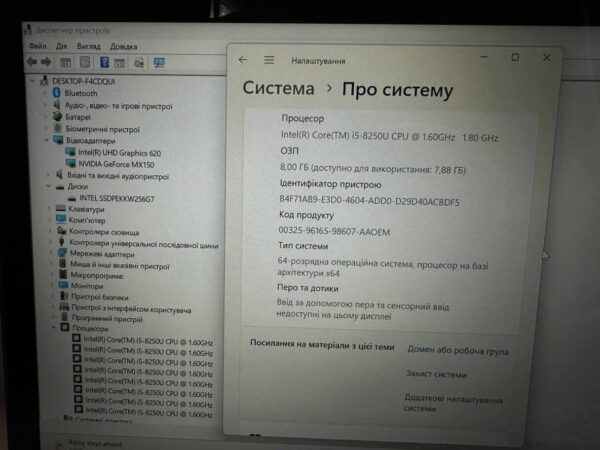Collapse the Диски category
The width and height of the screenshot is (600, 450).
48,186
